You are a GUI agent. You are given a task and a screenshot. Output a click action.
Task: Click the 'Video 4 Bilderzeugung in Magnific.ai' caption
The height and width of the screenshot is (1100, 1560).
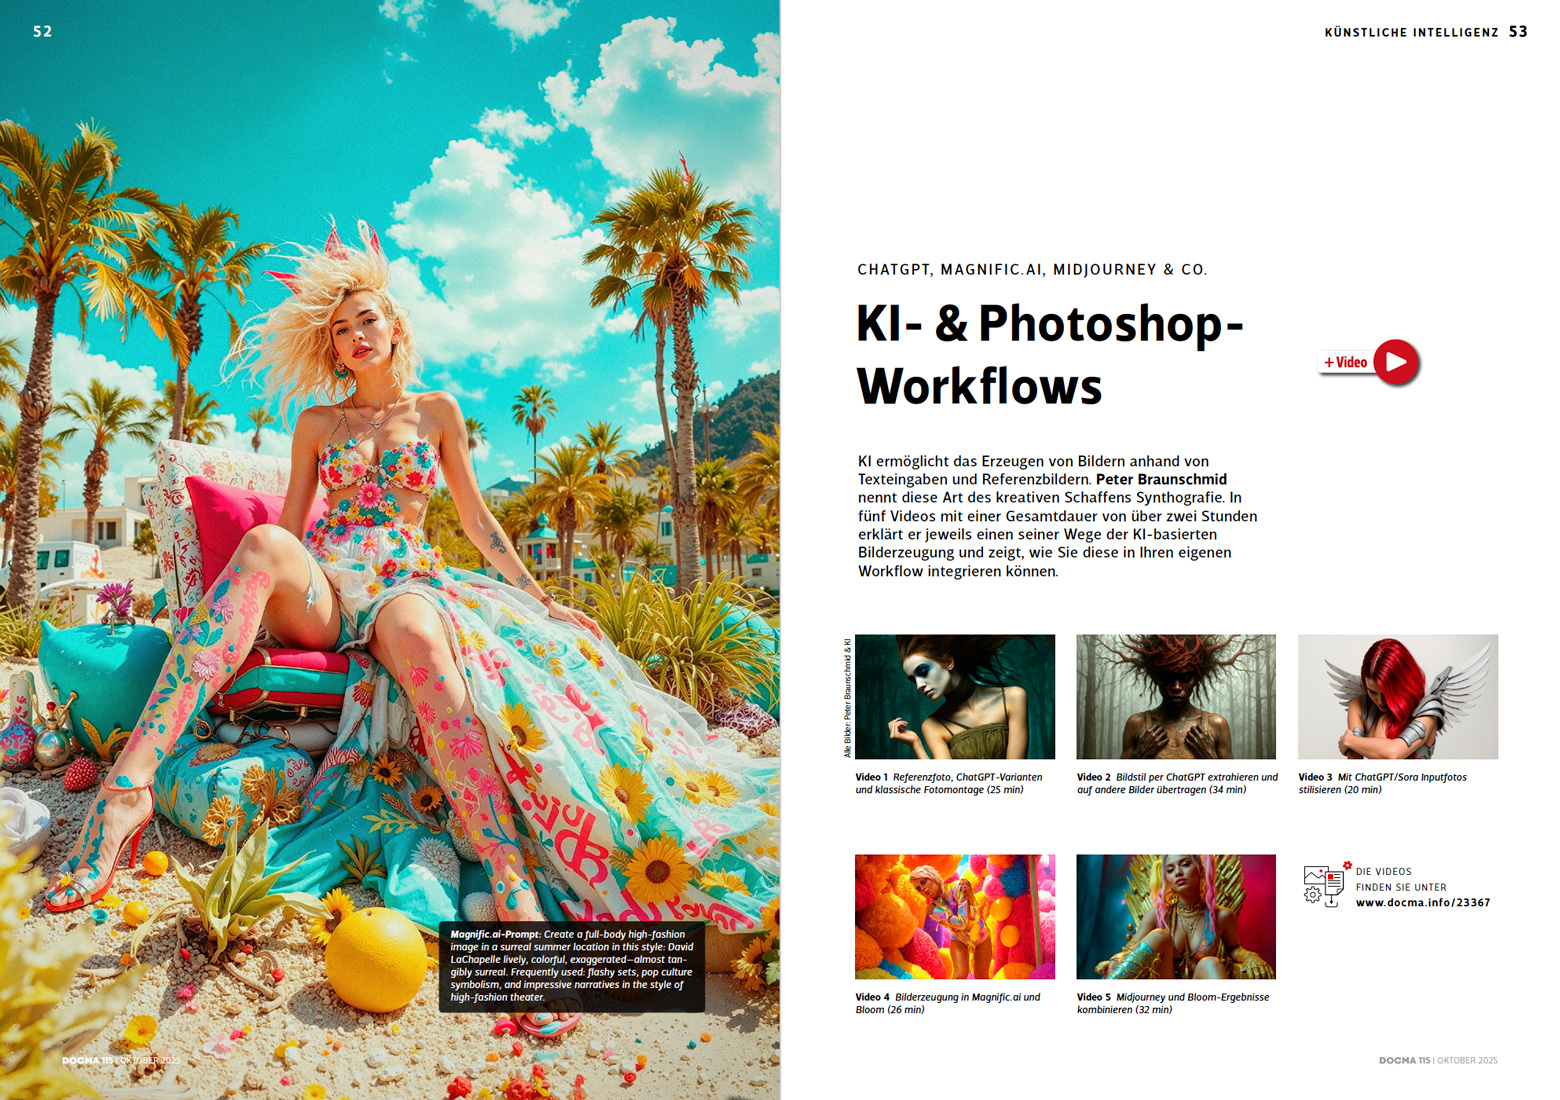948,1003
